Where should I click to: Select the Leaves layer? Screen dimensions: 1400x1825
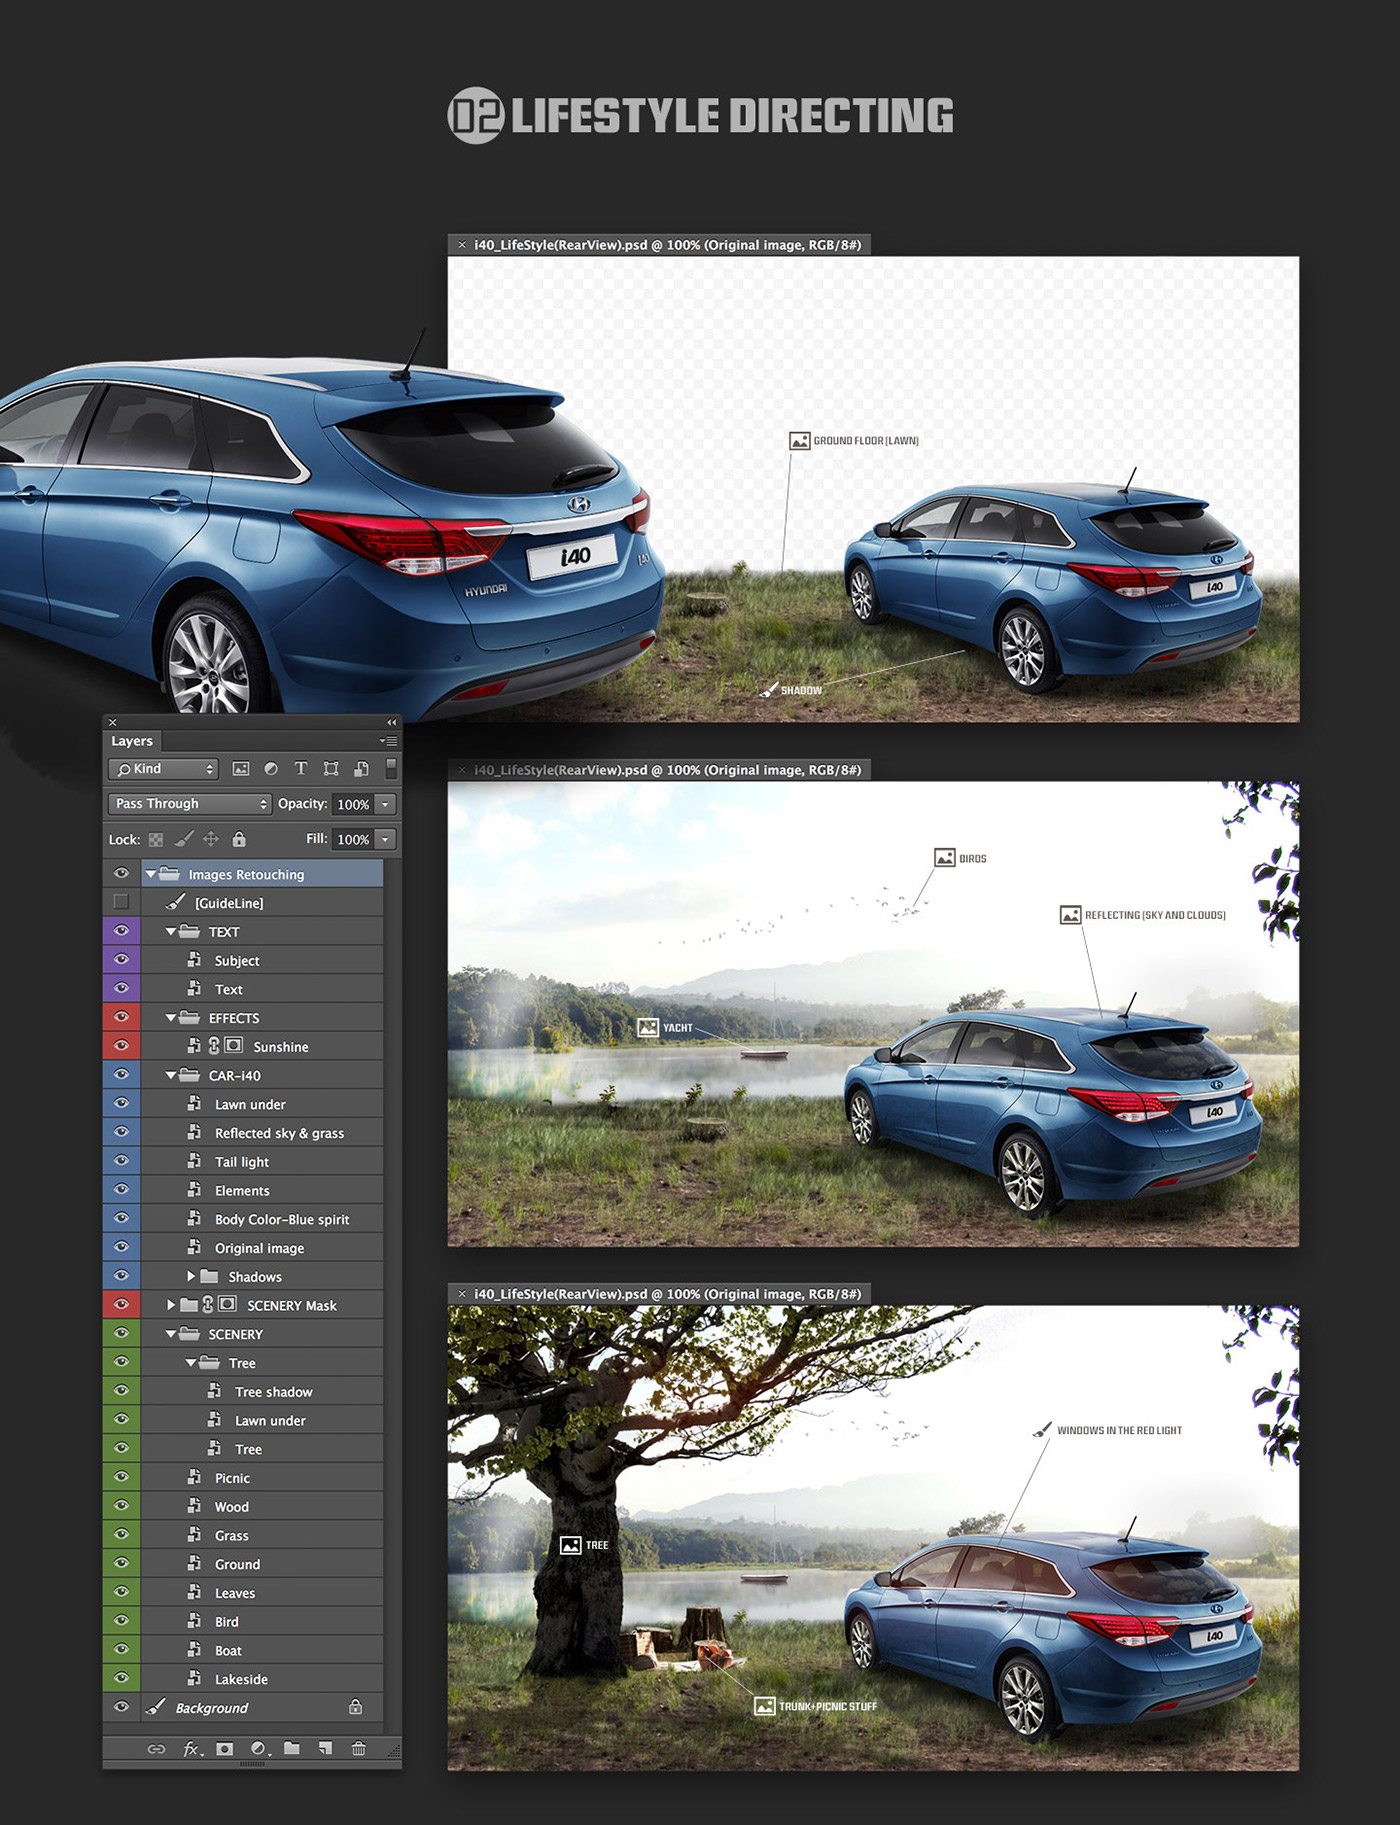coord(262,1593)
